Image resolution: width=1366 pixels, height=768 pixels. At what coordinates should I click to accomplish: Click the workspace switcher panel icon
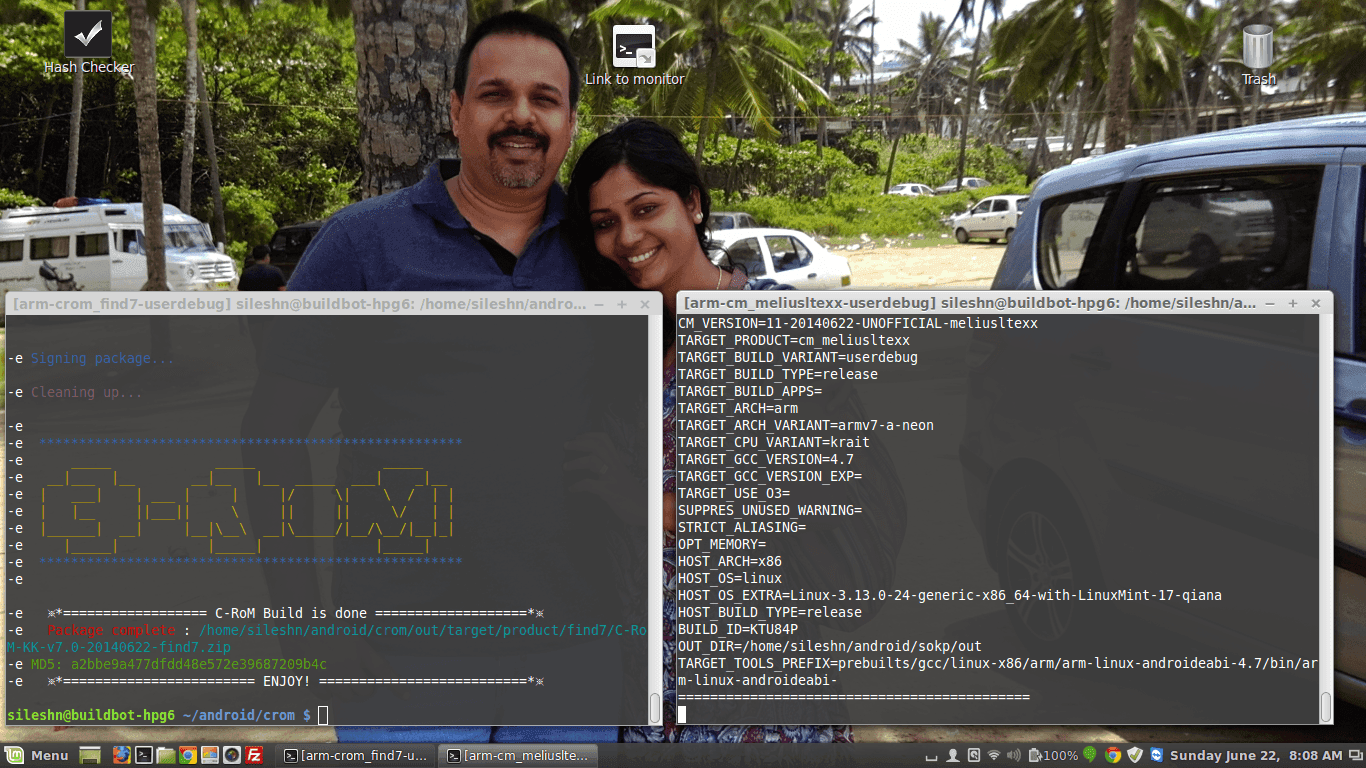tap(1355, 755)
